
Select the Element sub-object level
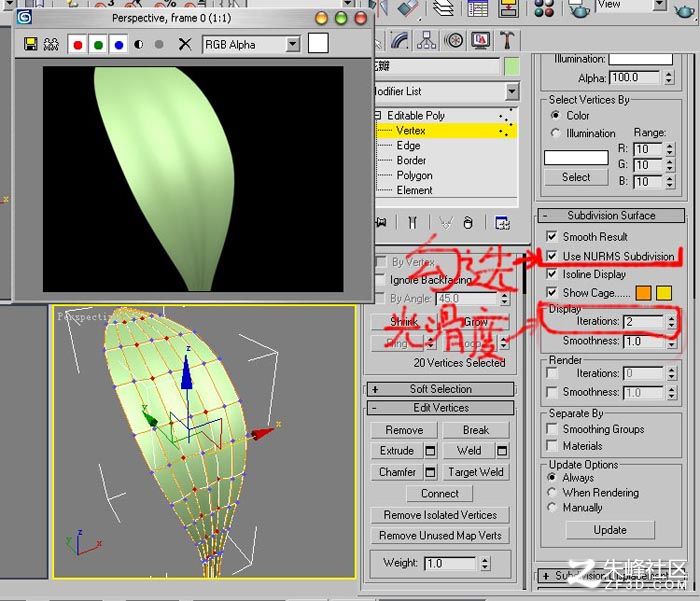pos(414,190)
